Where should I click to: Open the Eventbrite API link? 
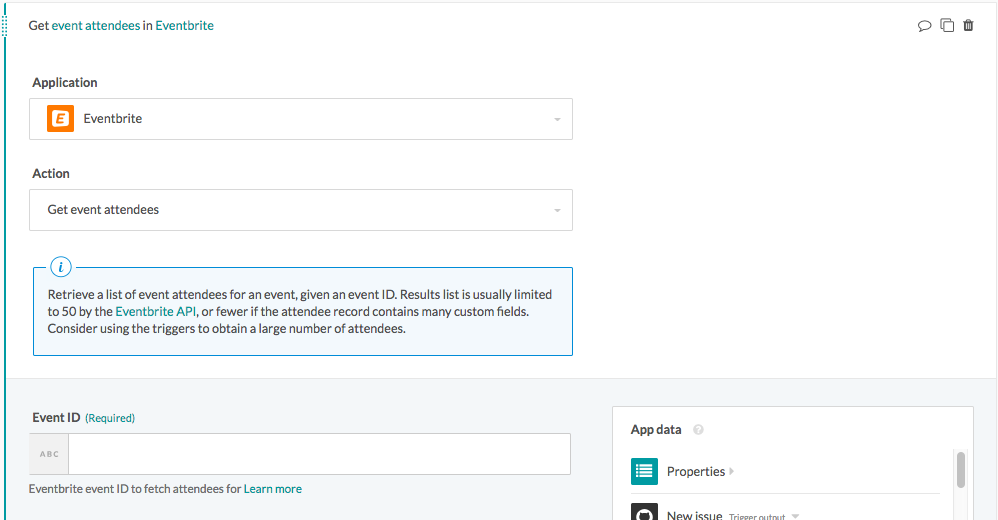156,312
